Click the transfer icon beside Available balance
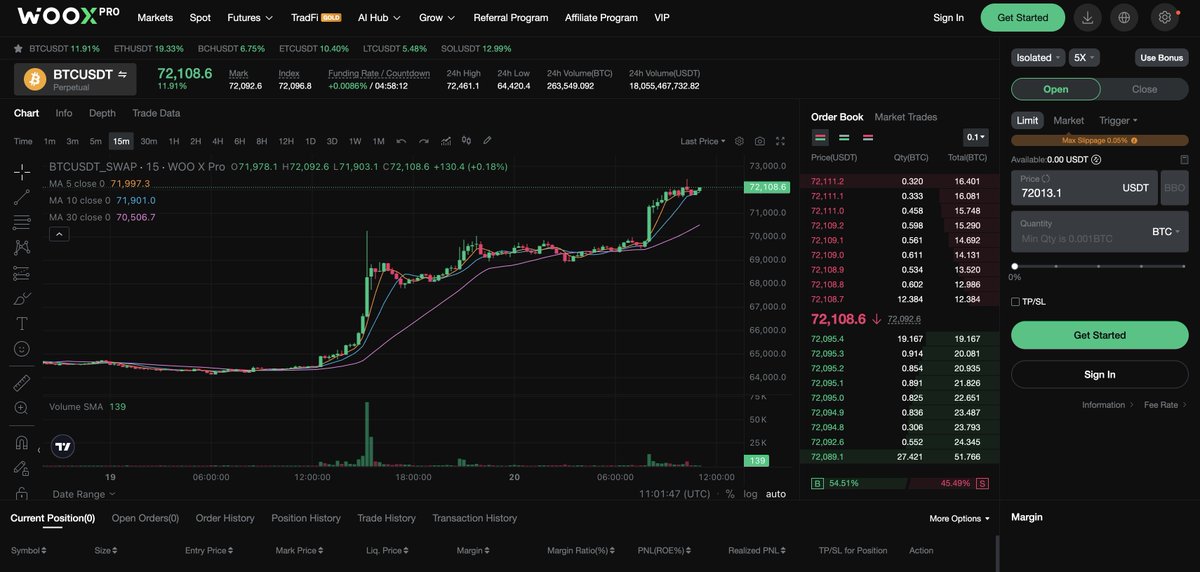Viewport: 1200px width, 572px height. click(1096, 159)
